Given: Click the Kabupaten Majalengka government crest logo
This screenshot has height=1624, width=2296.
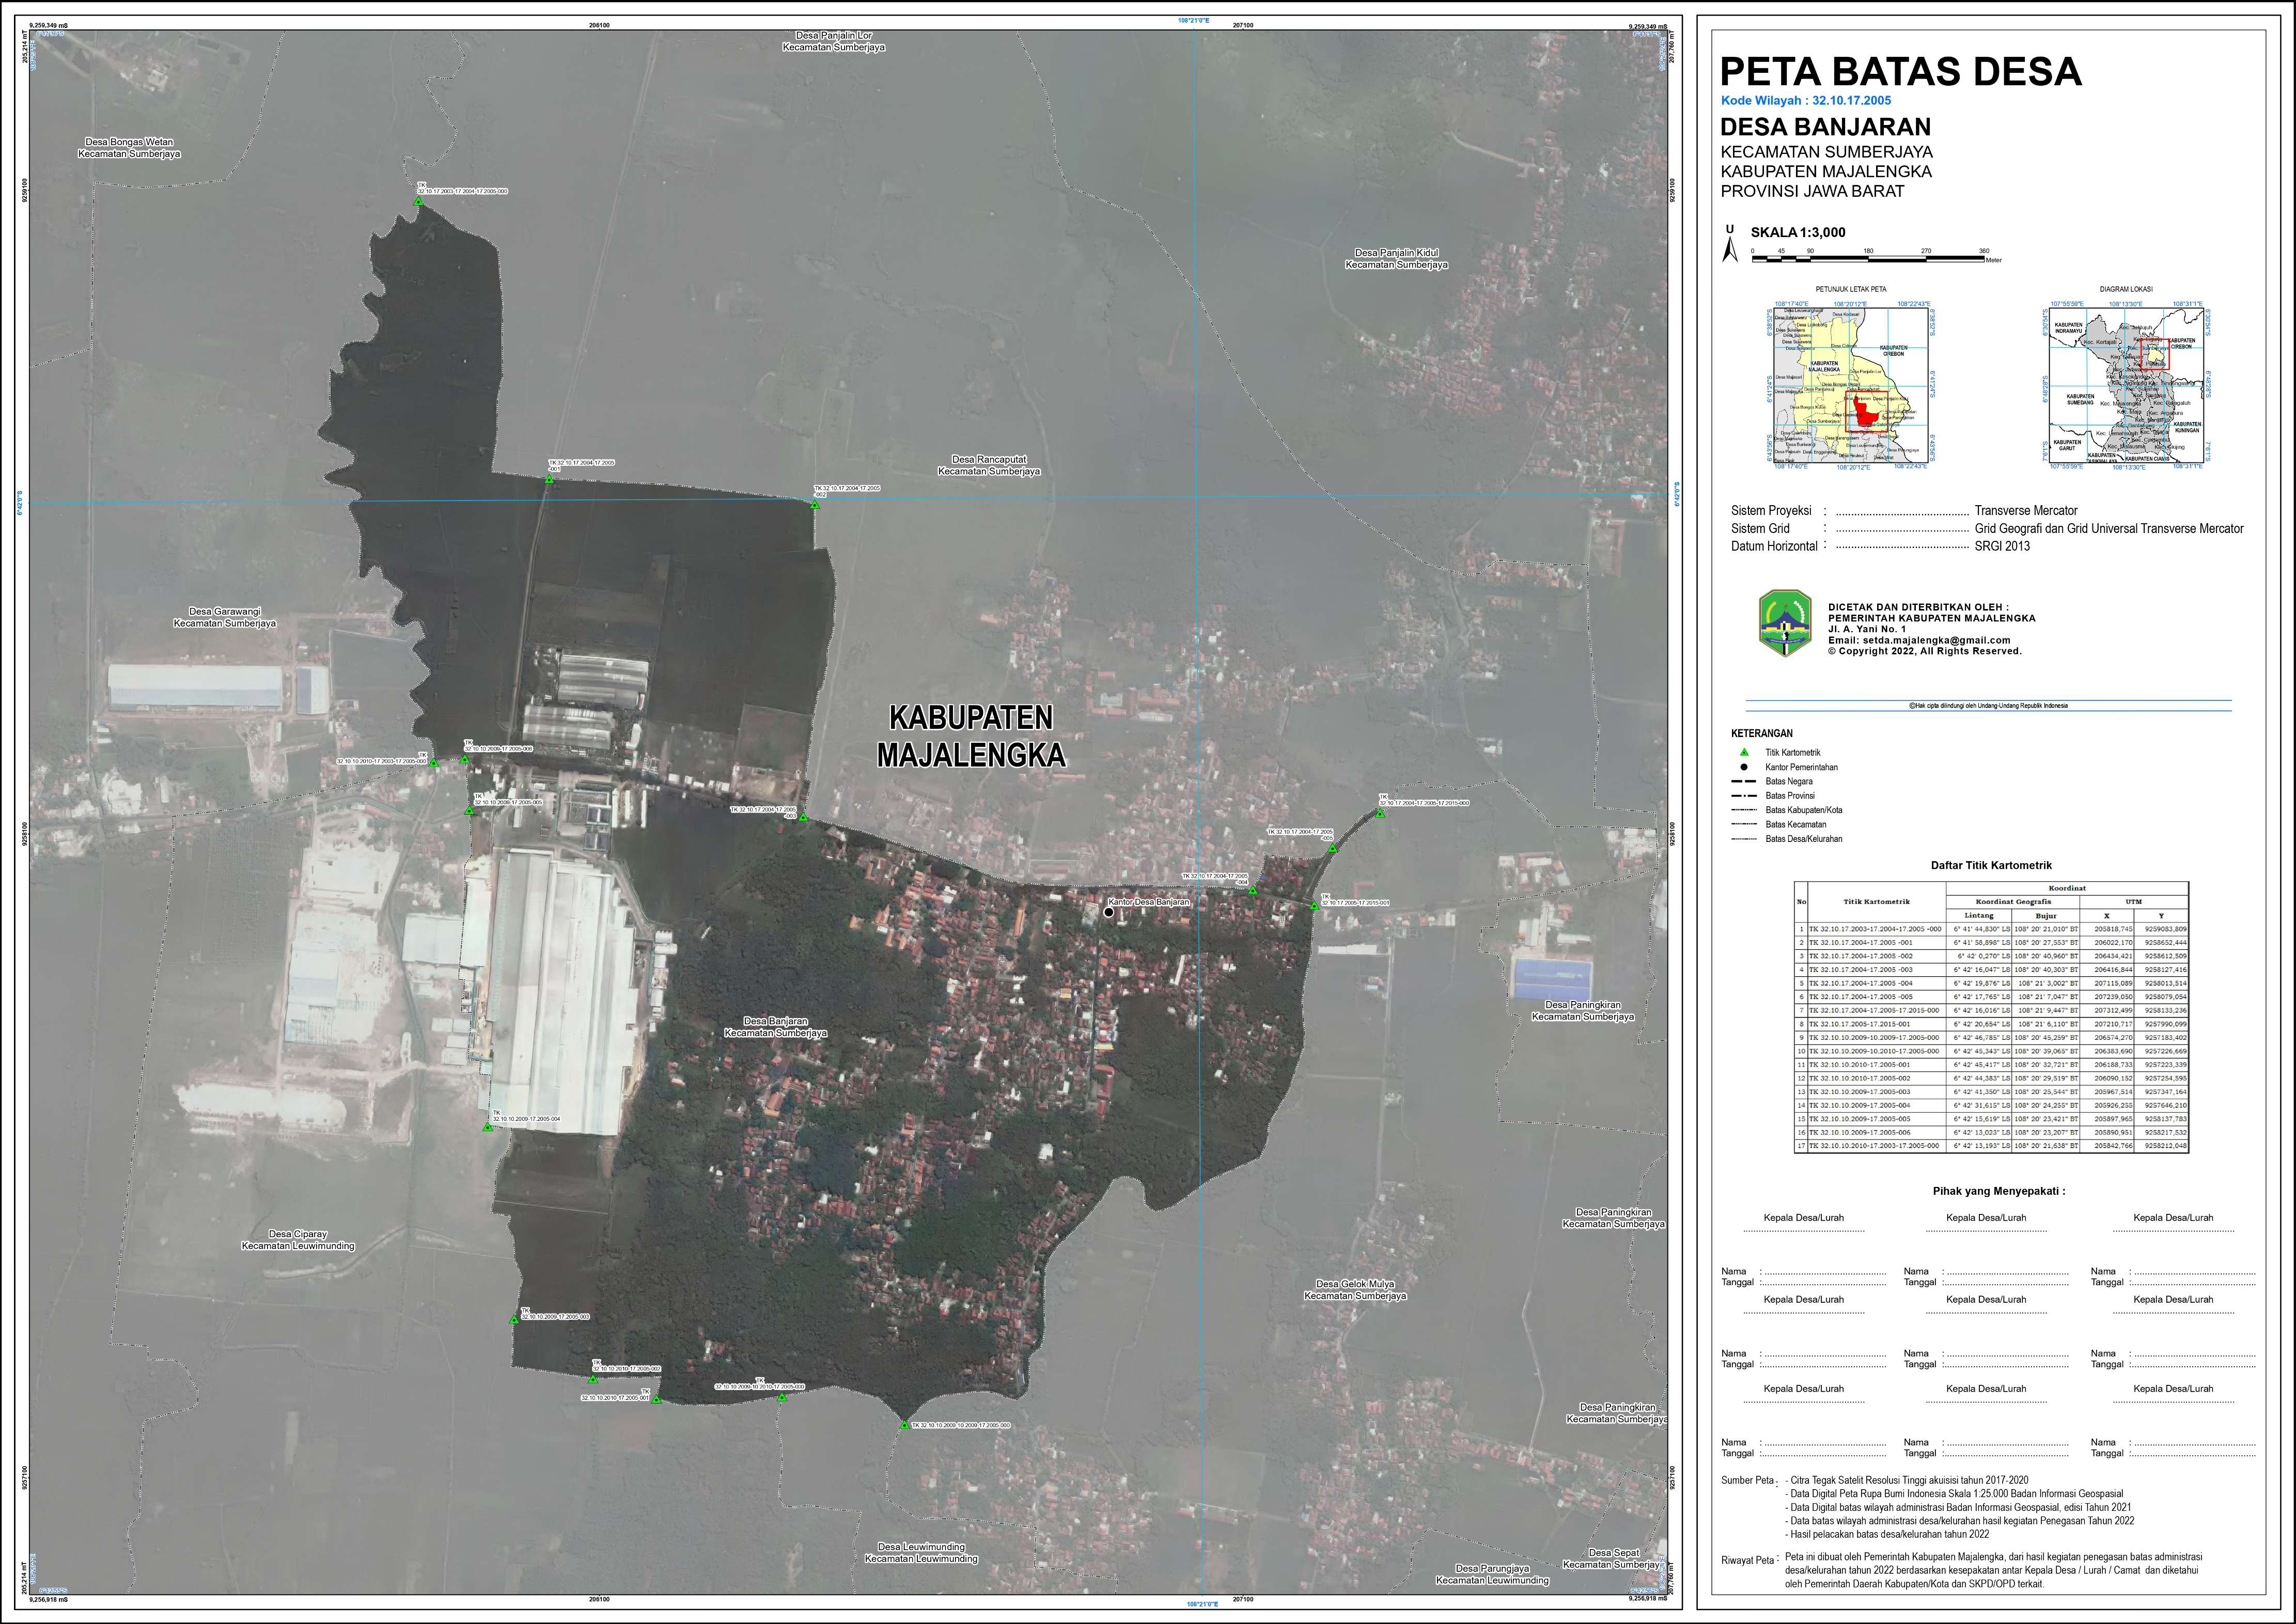Looking at the screenshot, I should point(1785,623).
